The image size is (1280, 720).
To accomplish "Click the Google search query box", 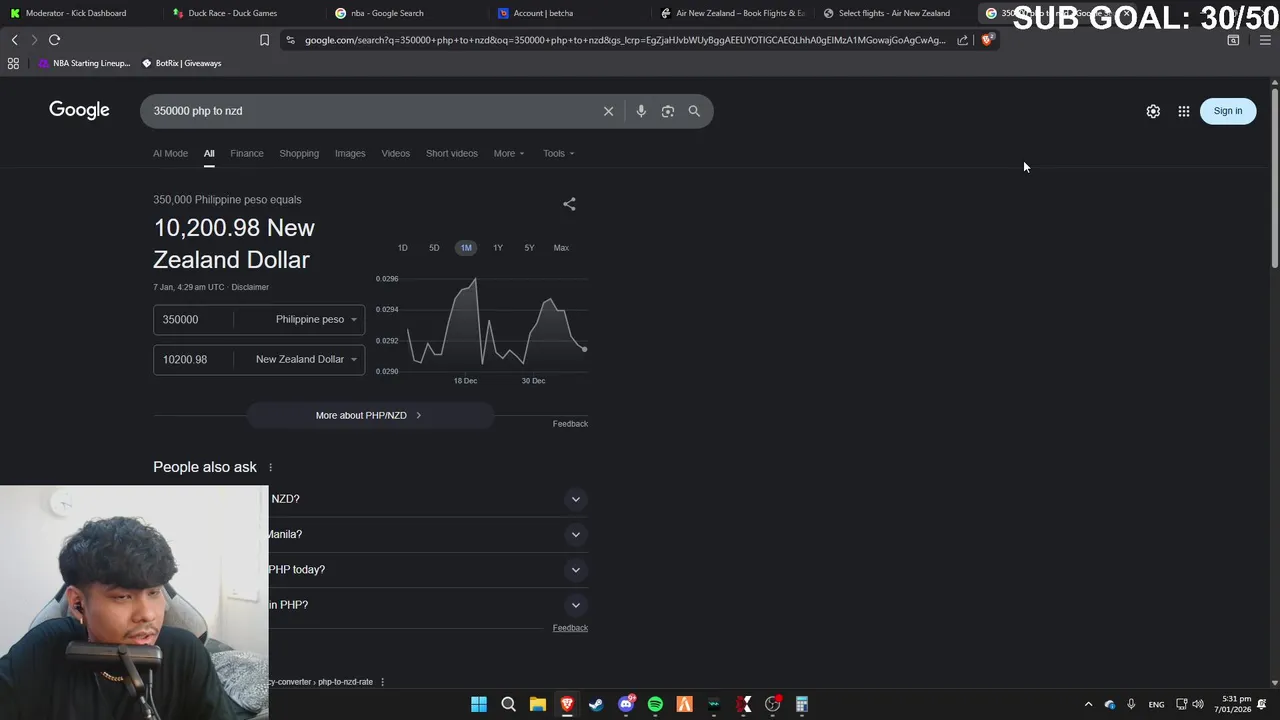I will [x=370, y=111].
